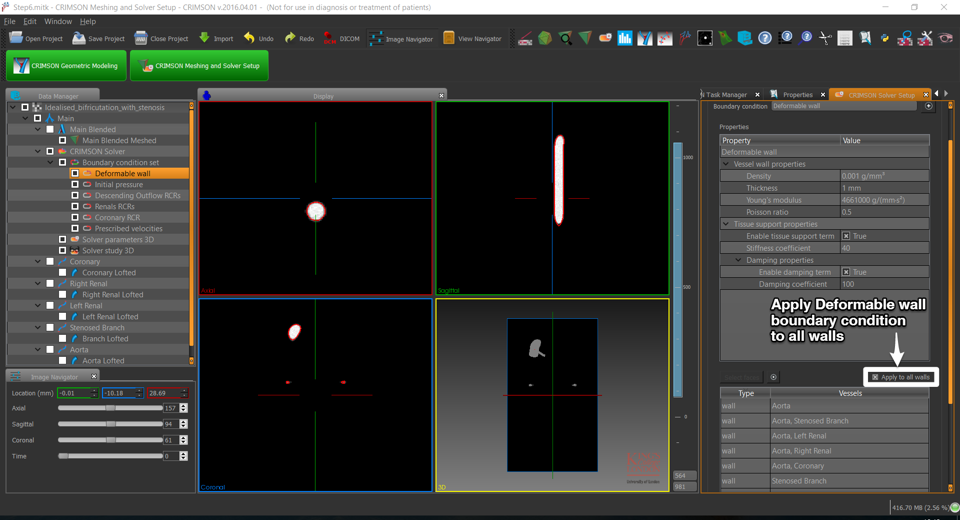Select Initial pressure in the data tree

(118, 185)
